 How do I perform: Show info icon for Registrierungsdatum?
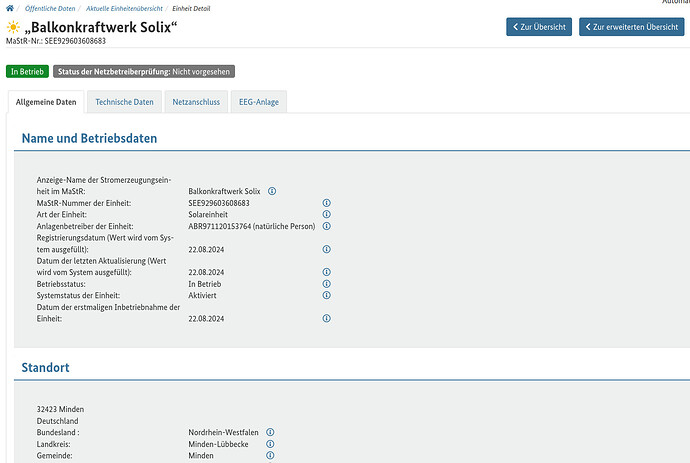coord(327,249)
